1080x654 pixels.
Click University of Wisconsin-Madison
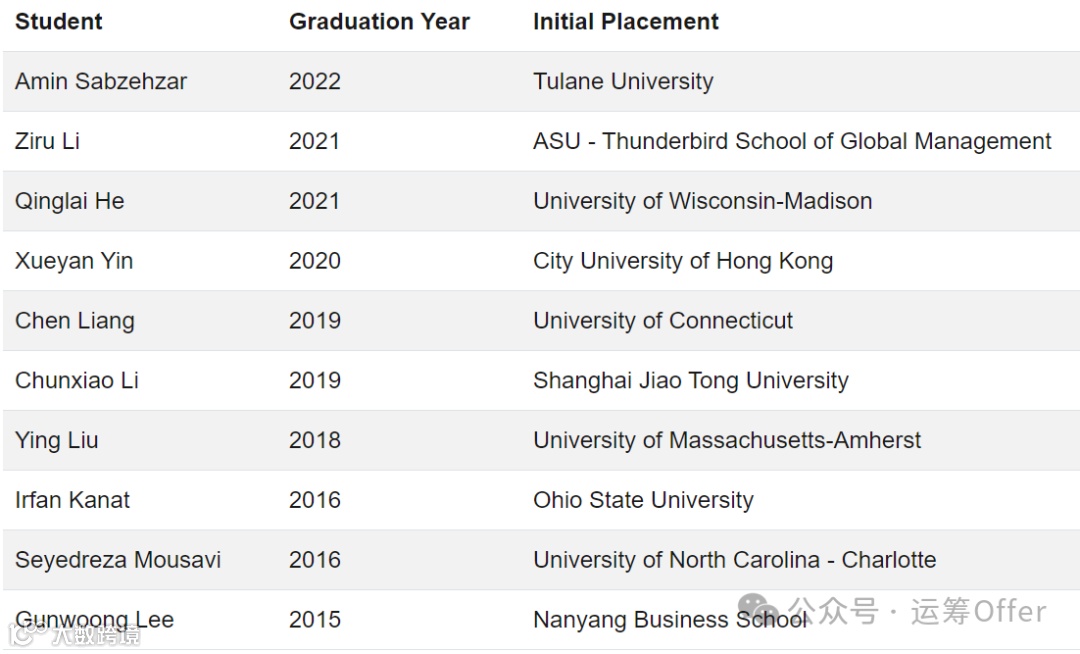[x=702, y=201]
